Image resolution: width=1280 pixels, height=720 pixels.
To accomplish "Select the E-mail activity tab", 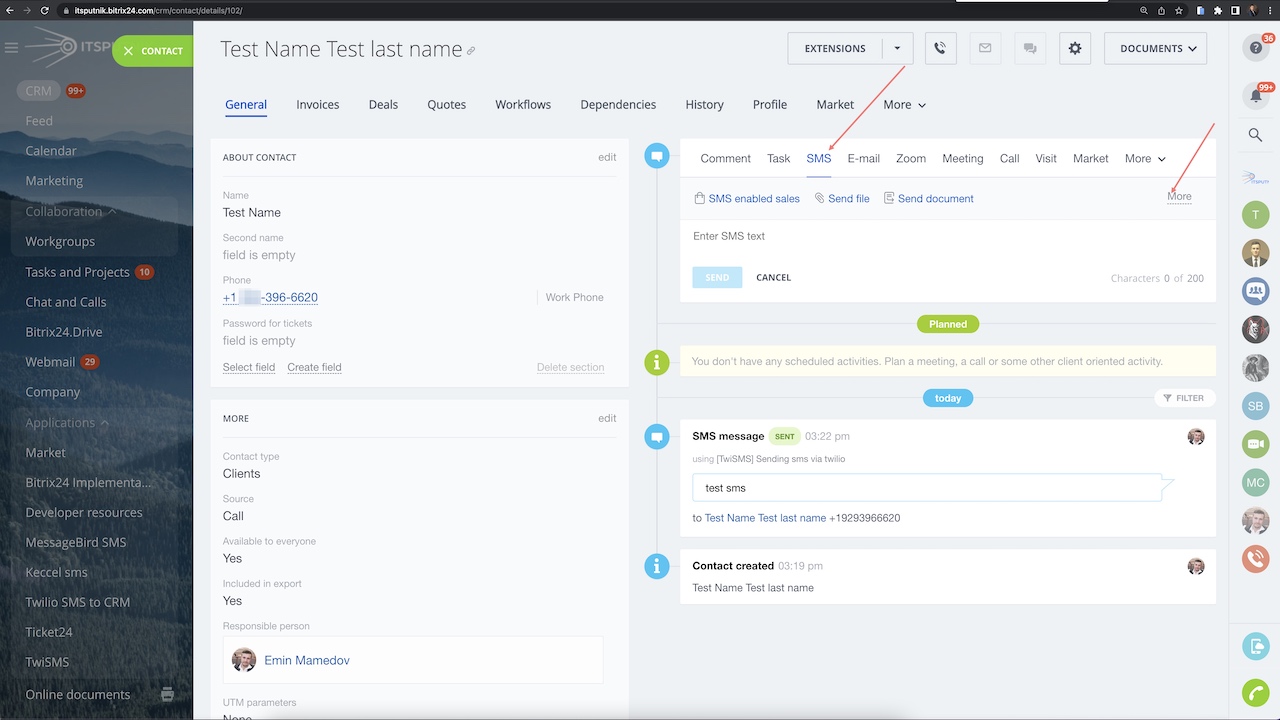I will (864, 159).
